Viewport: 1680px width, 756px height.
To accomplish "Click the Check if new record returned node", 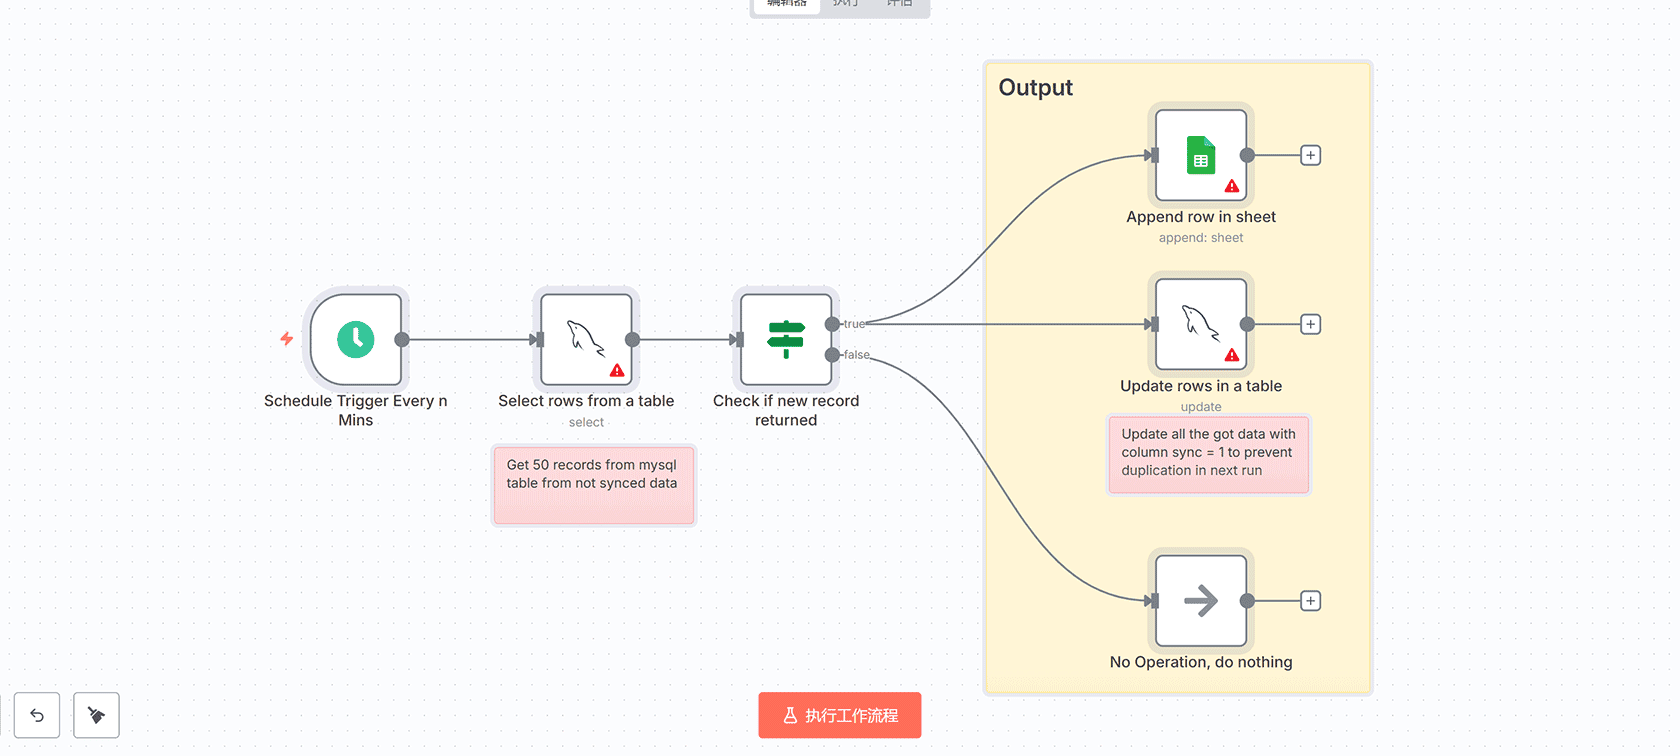I will [x=786, y=340].
